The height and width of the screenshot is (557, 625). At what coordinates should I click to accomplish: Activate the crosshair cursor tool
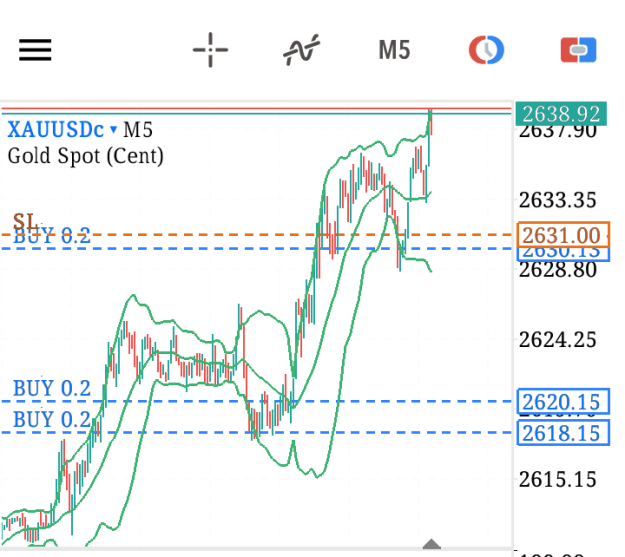pyautogui.click(x=210, y=50)
